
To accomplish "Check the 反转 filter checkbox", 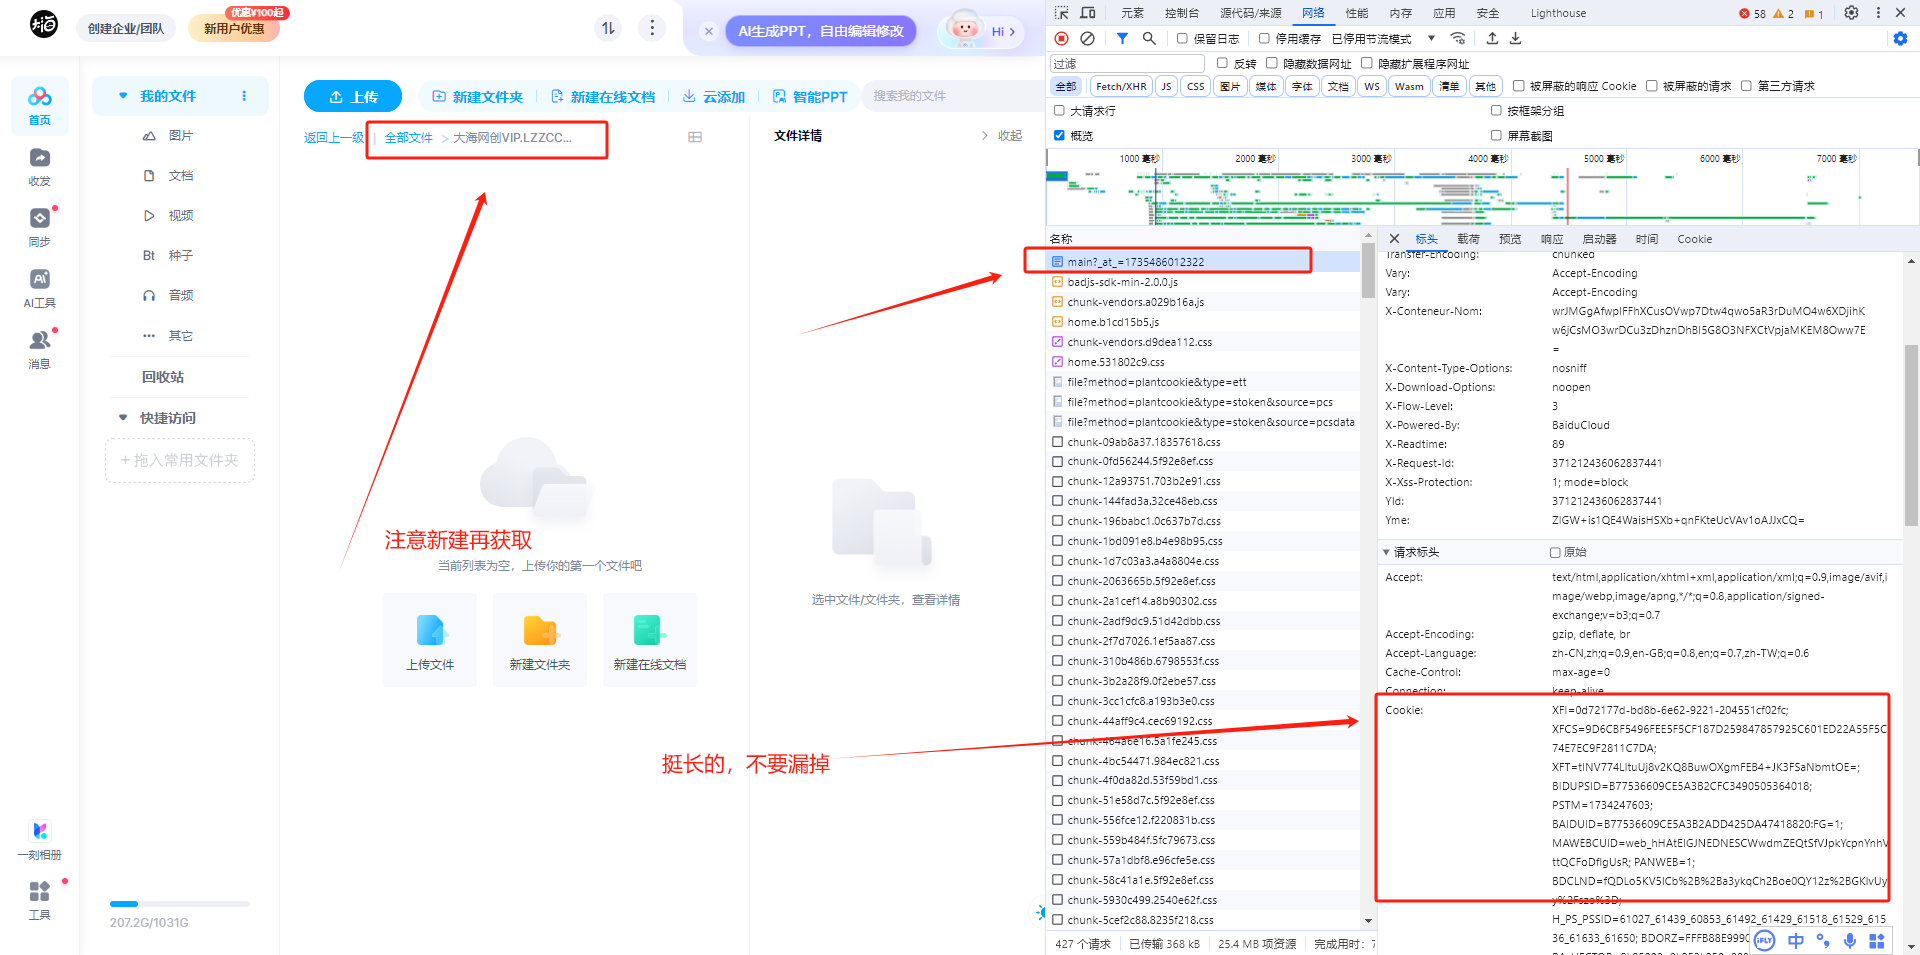I will point(1222,63).
